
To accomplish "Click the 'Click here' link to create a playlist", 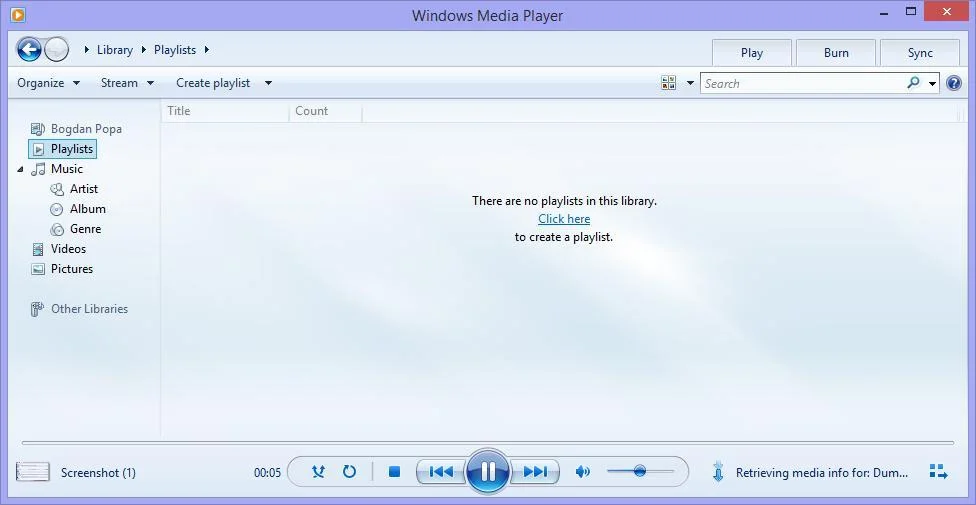I will (564, 219).
